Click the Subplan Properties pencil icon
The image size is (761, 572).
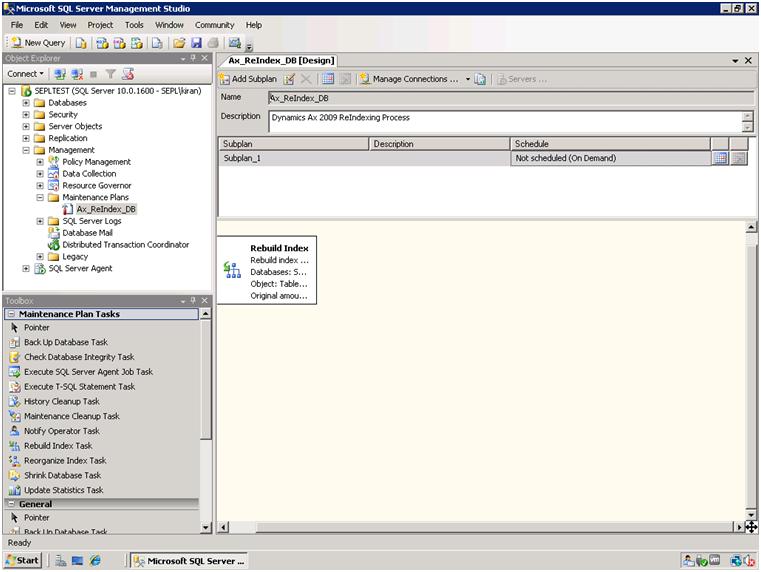click(289, 79)
